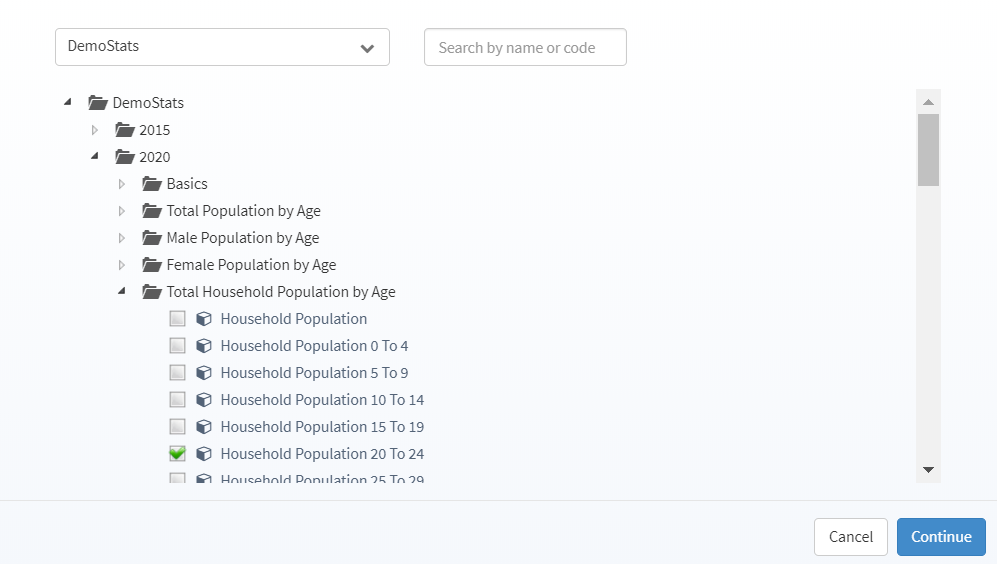Click the DemoStats root folder icon
Image resolution: width=997 pixels, height=564 pixels.
point(98,102)
